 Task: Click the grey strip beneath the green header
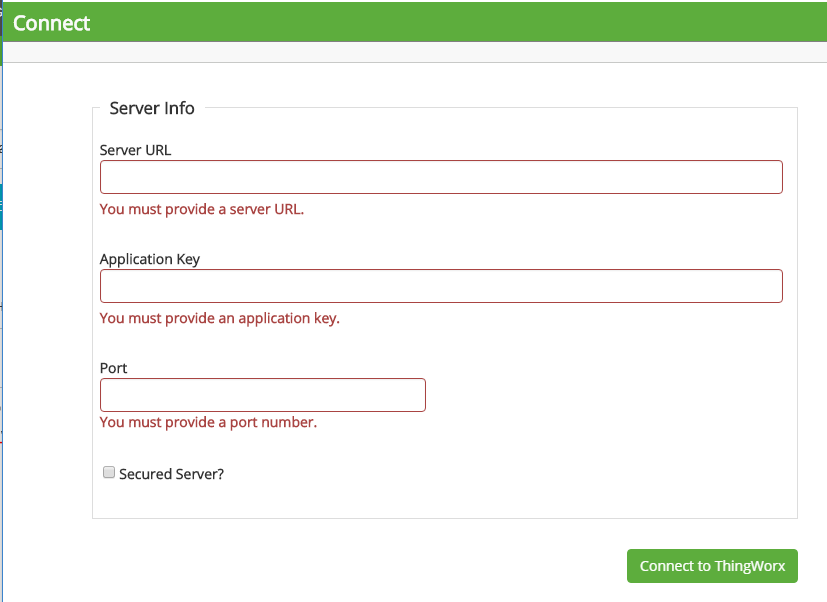(x=415, y=52)
